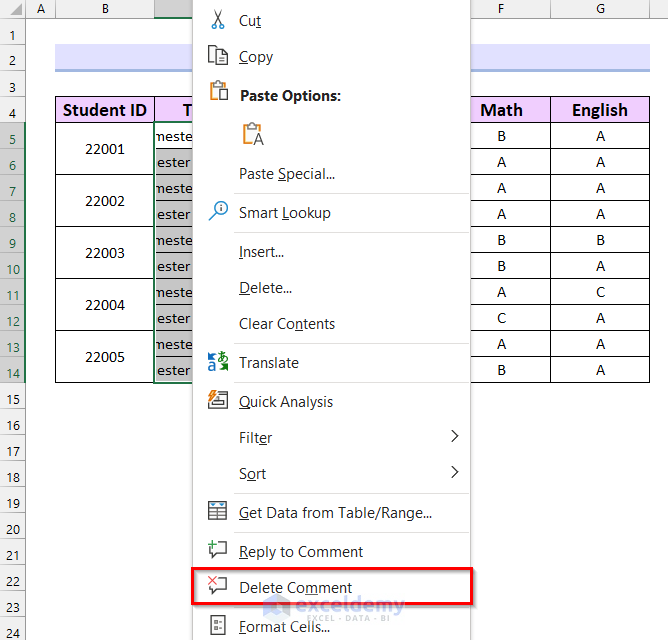This screenshot has width=668, height=640.
Task: Choose Paste Special from context menu
Action: click(287, 174)
